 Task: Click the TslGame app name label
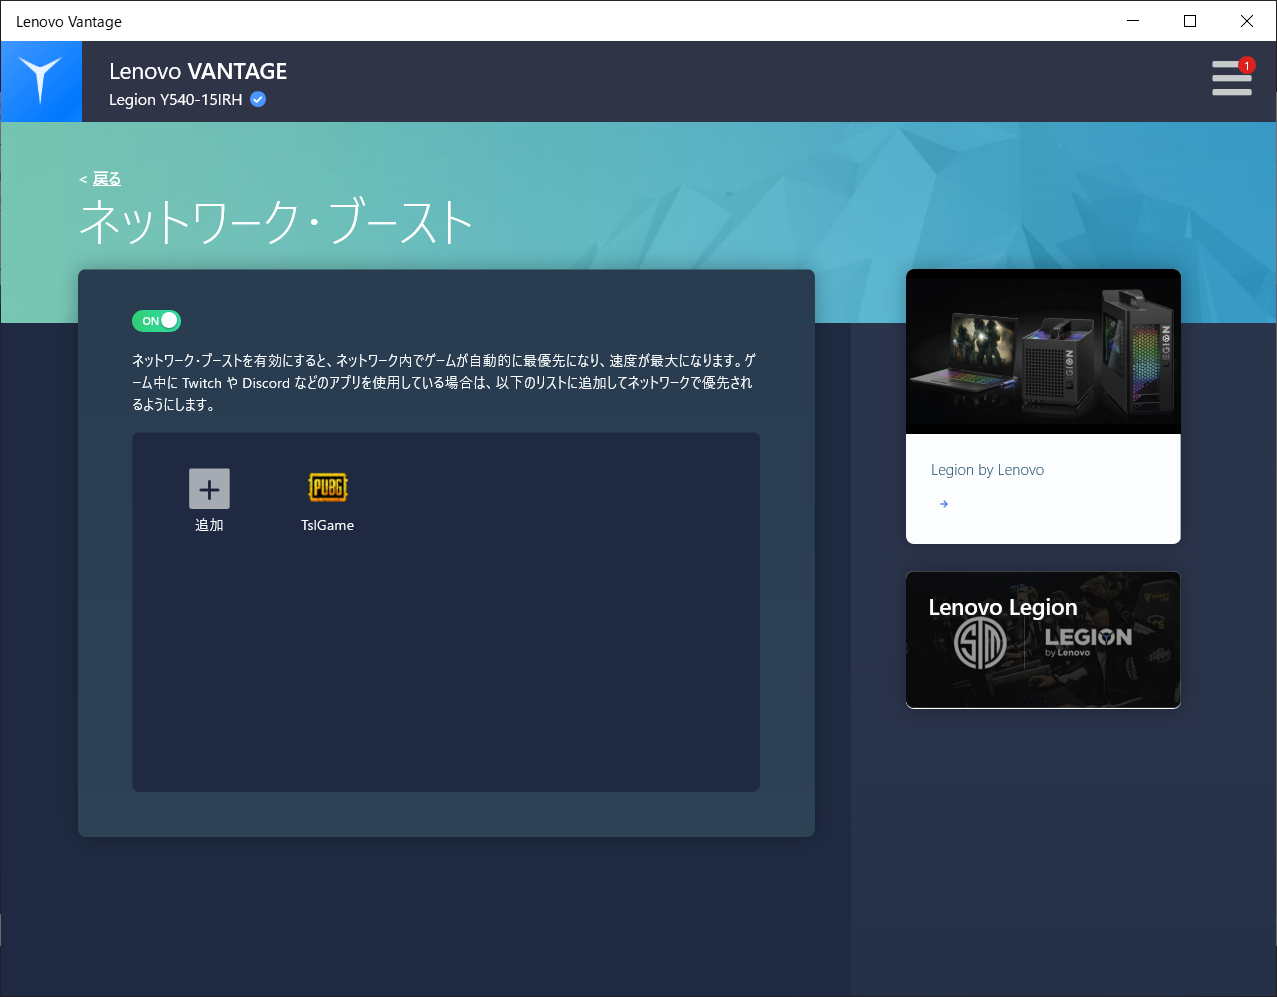(x=328, y=525)
